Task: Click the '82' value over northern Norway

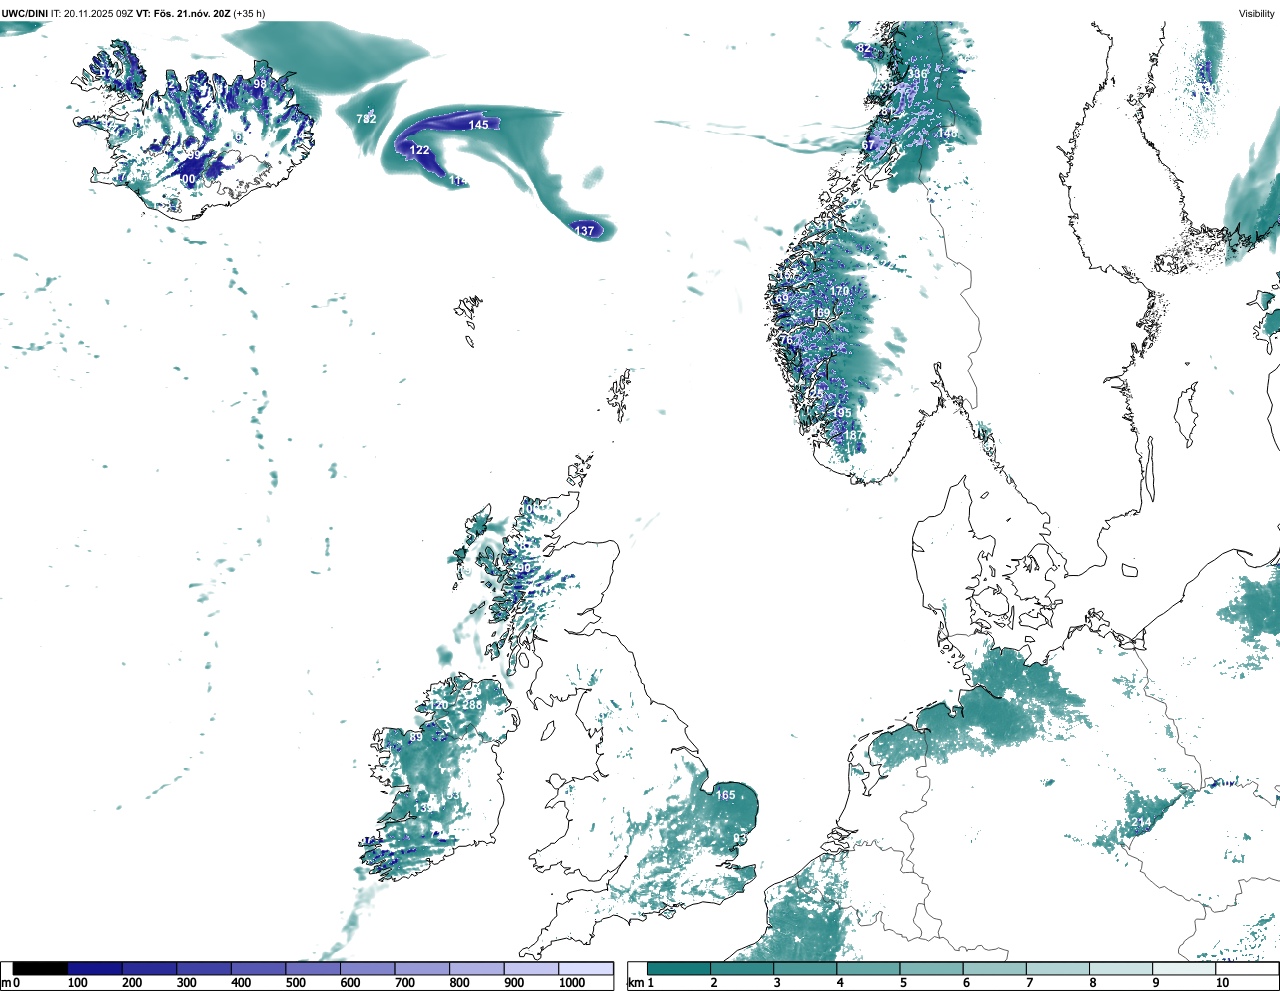Action: (865, 49)
